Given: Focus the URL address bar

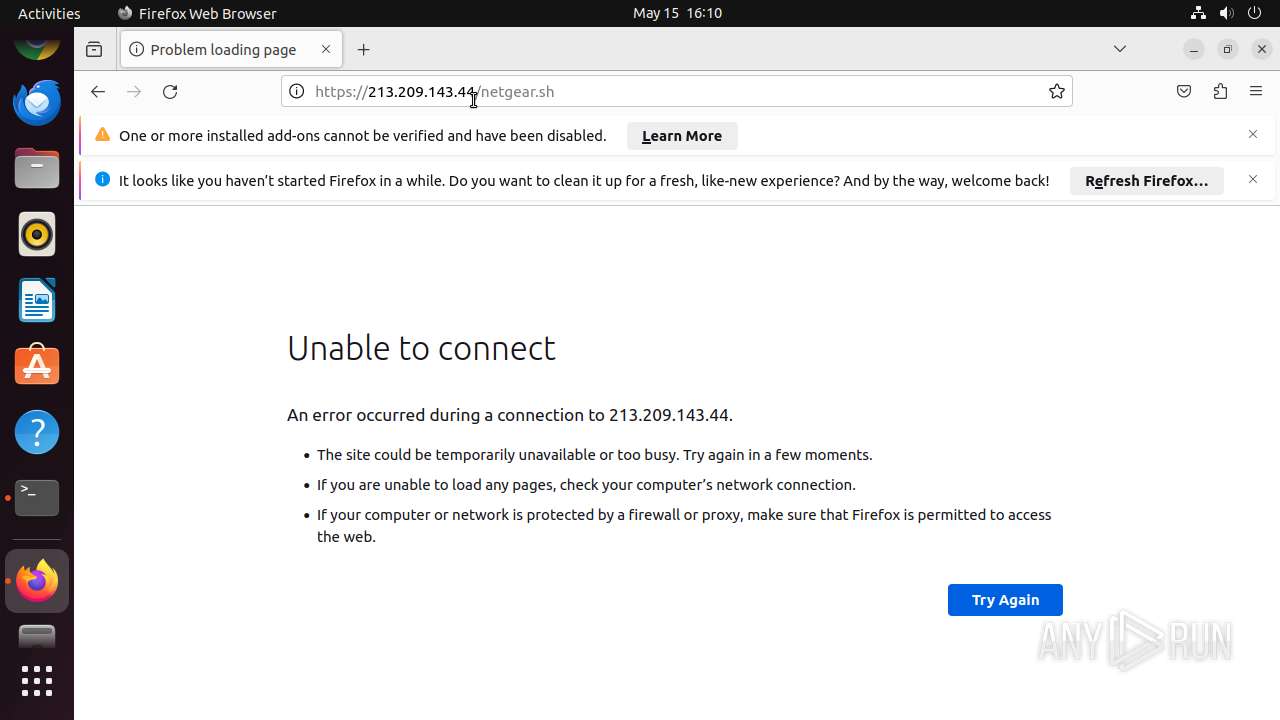Looking at the screenshot, I should pyautogui.click(x=700, y=92).
